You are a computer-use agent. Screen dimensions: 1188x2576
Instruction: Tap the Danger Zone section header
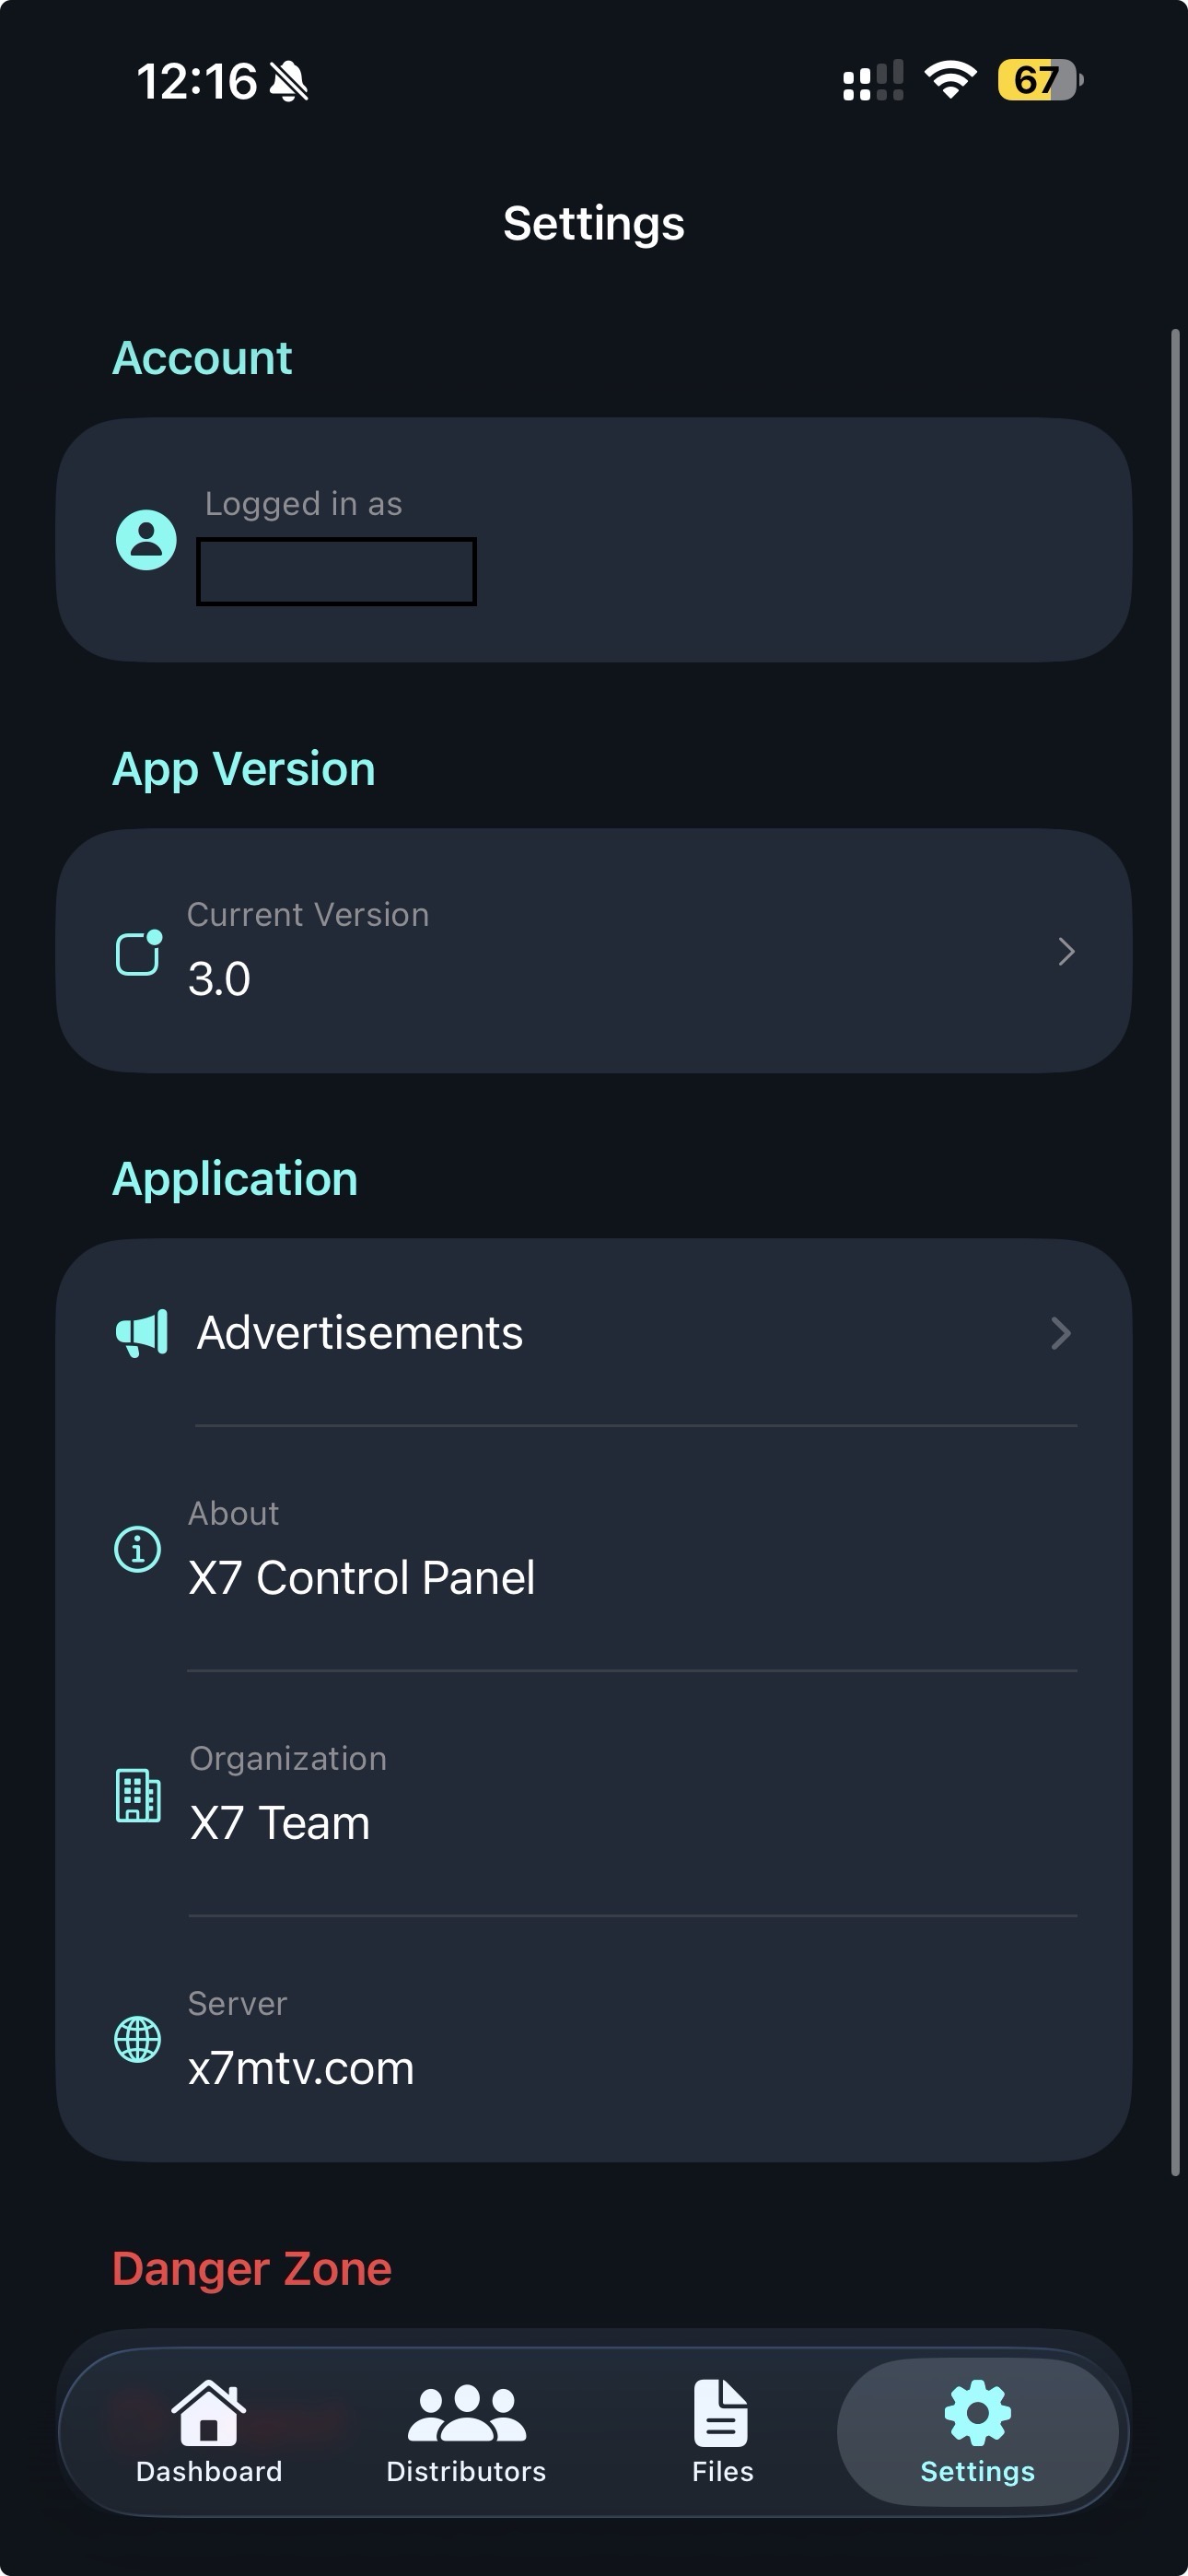click(x=251, y=2268)
